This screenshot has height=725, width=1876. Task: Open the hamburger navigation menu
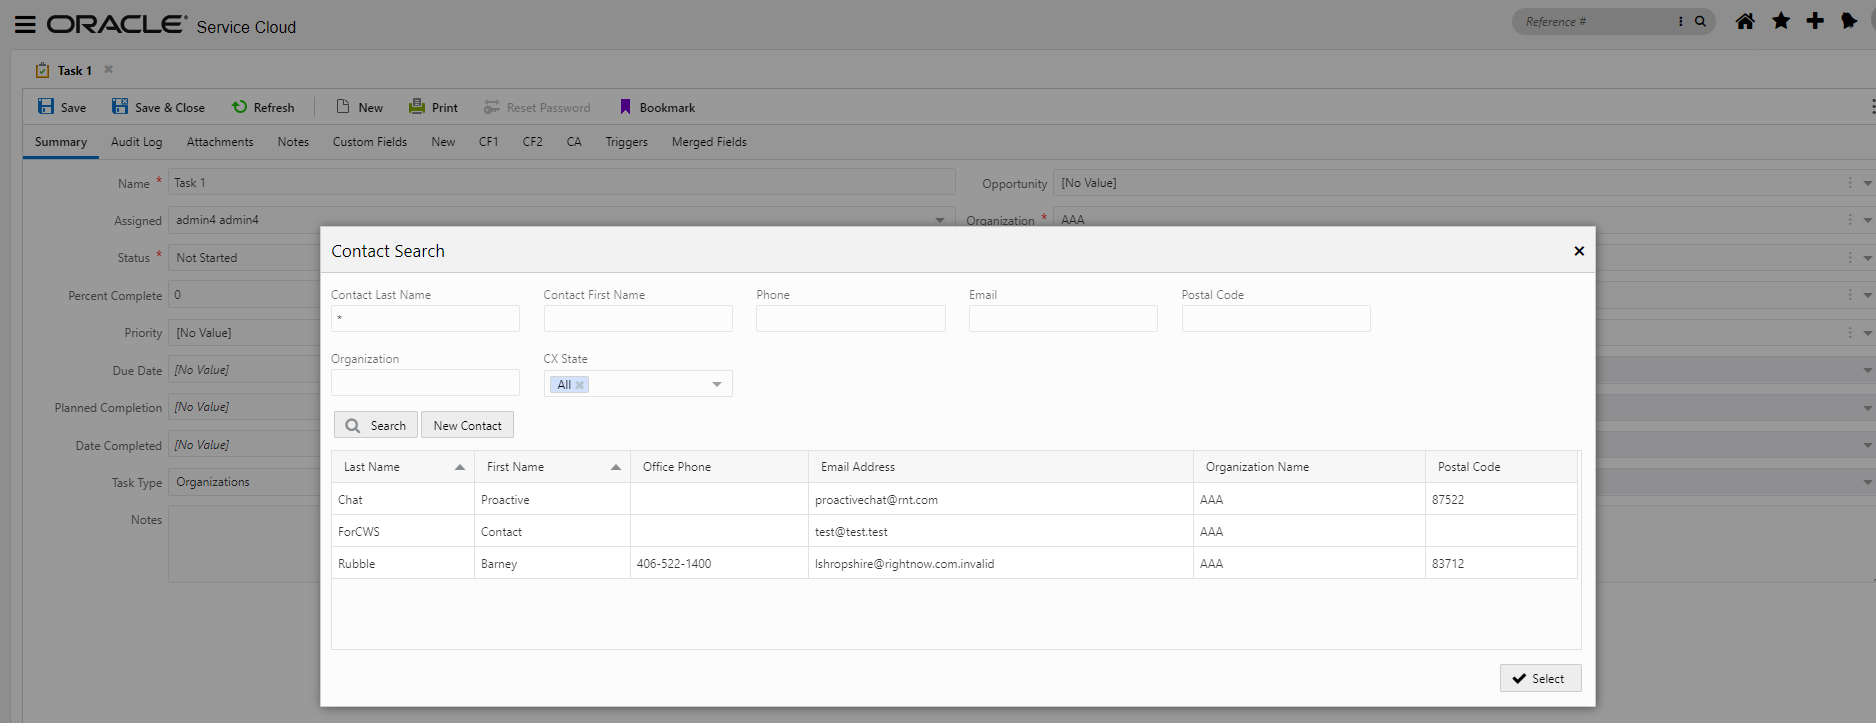pyautogui.click(x=25, y=25)
